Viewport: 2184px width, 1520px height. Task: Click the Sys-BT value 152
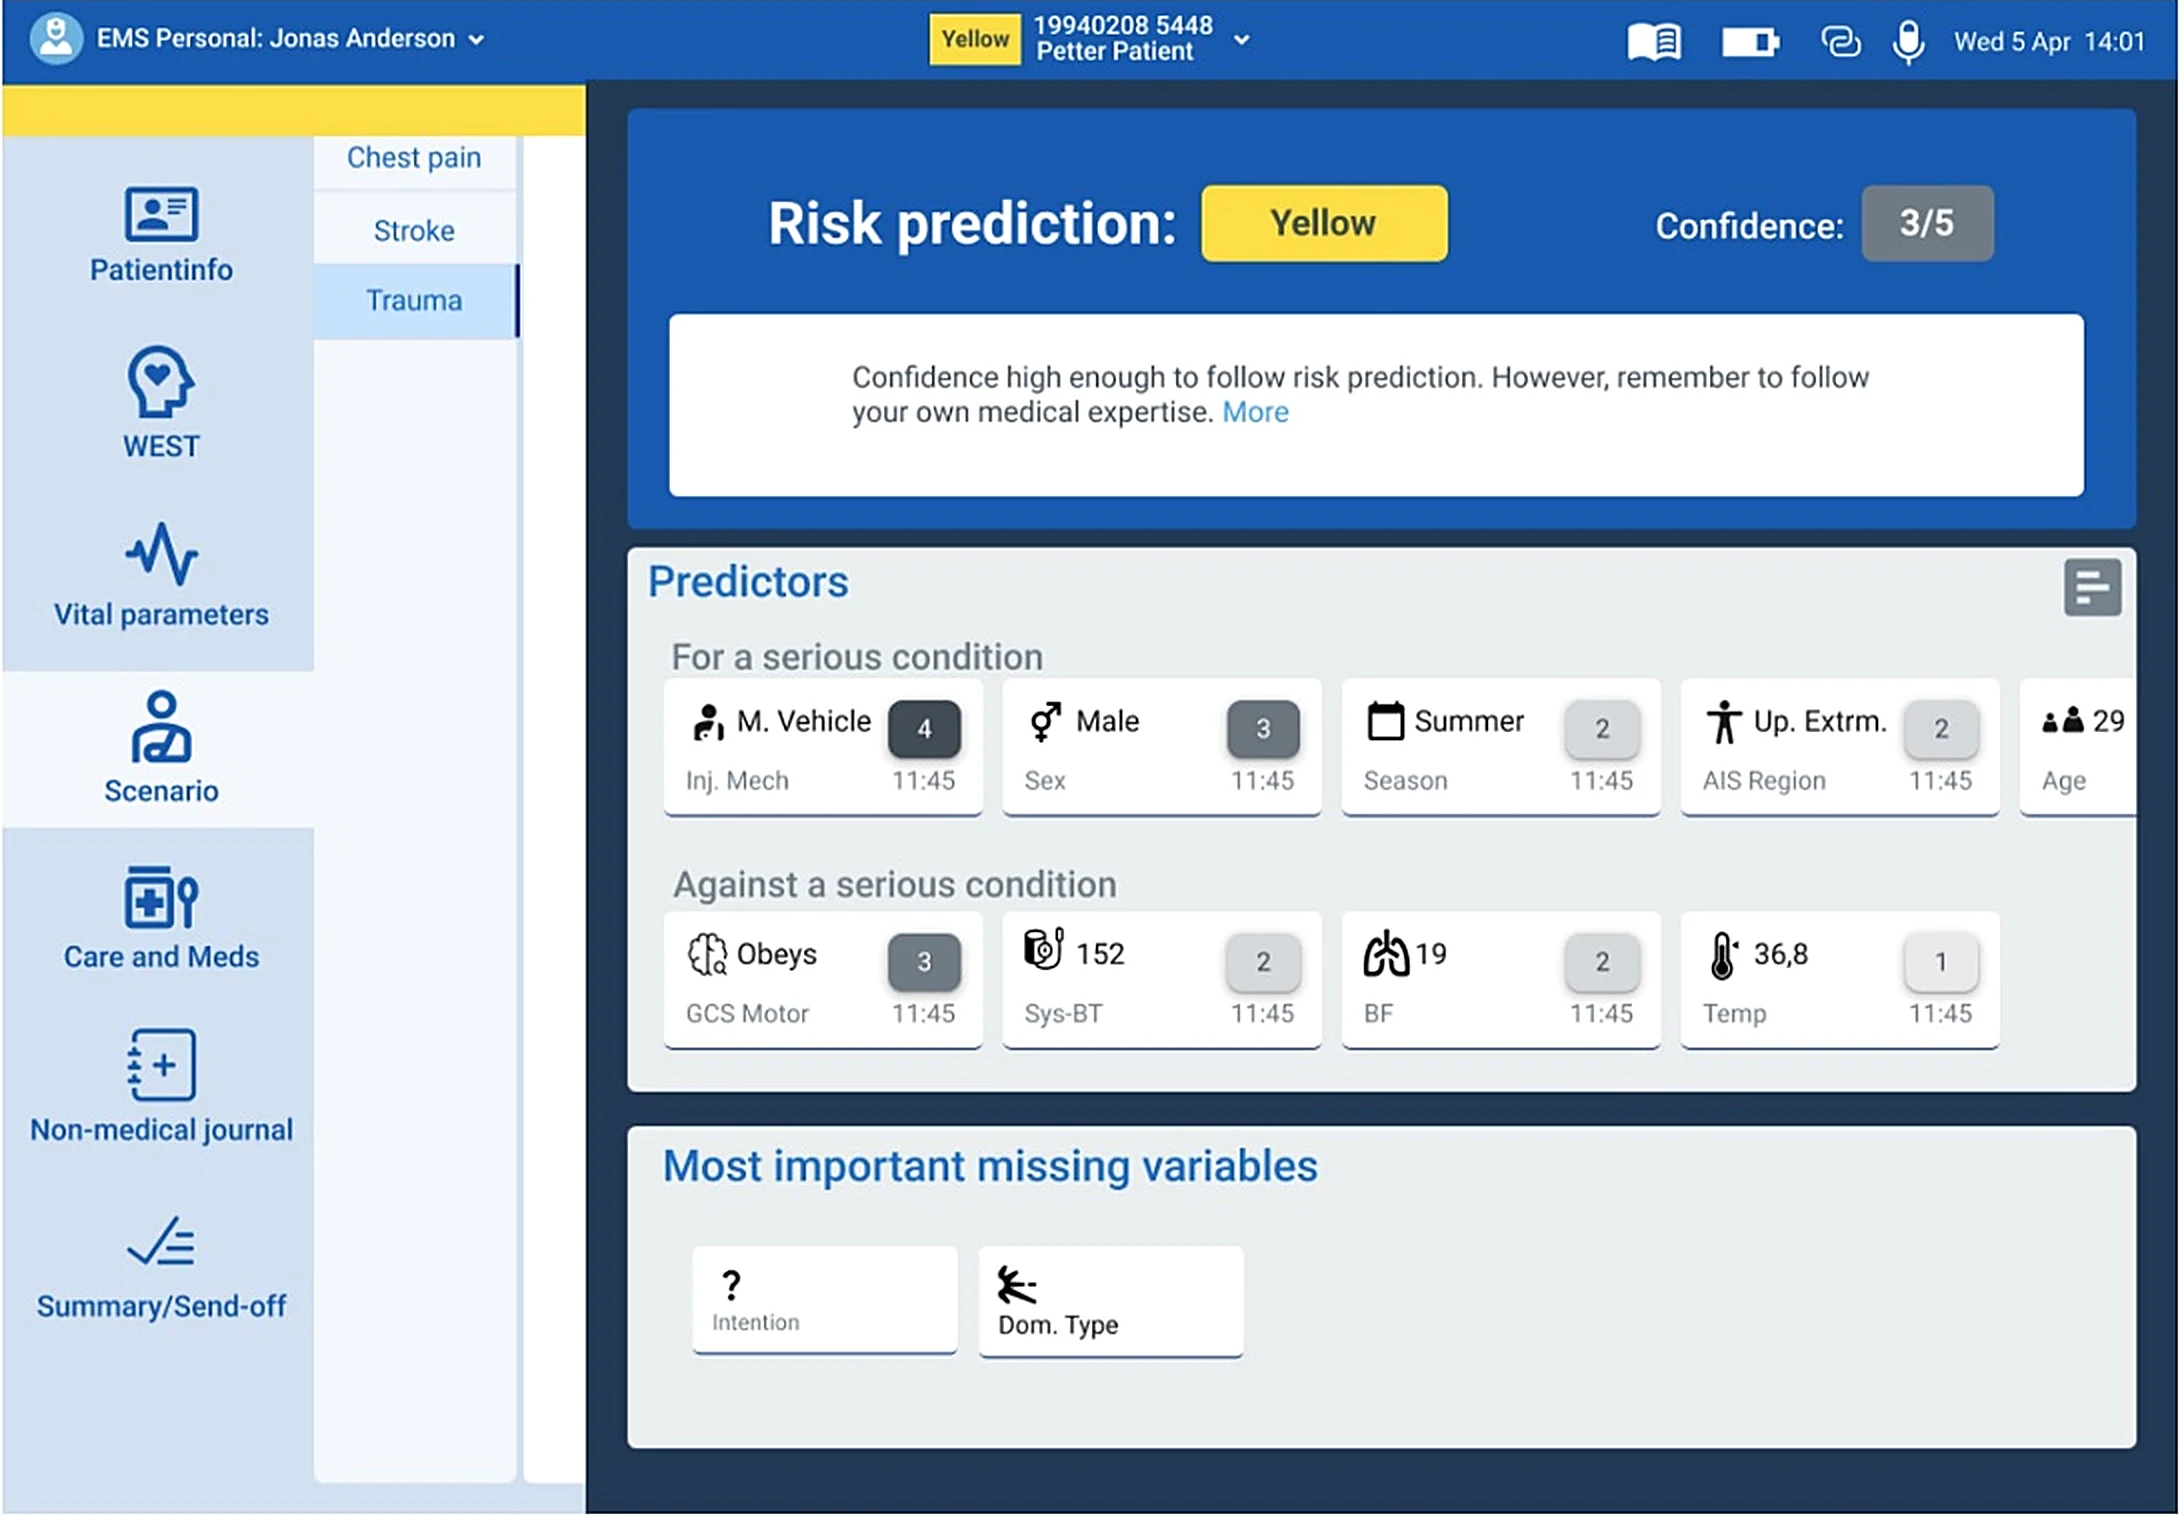point(1100,954)
